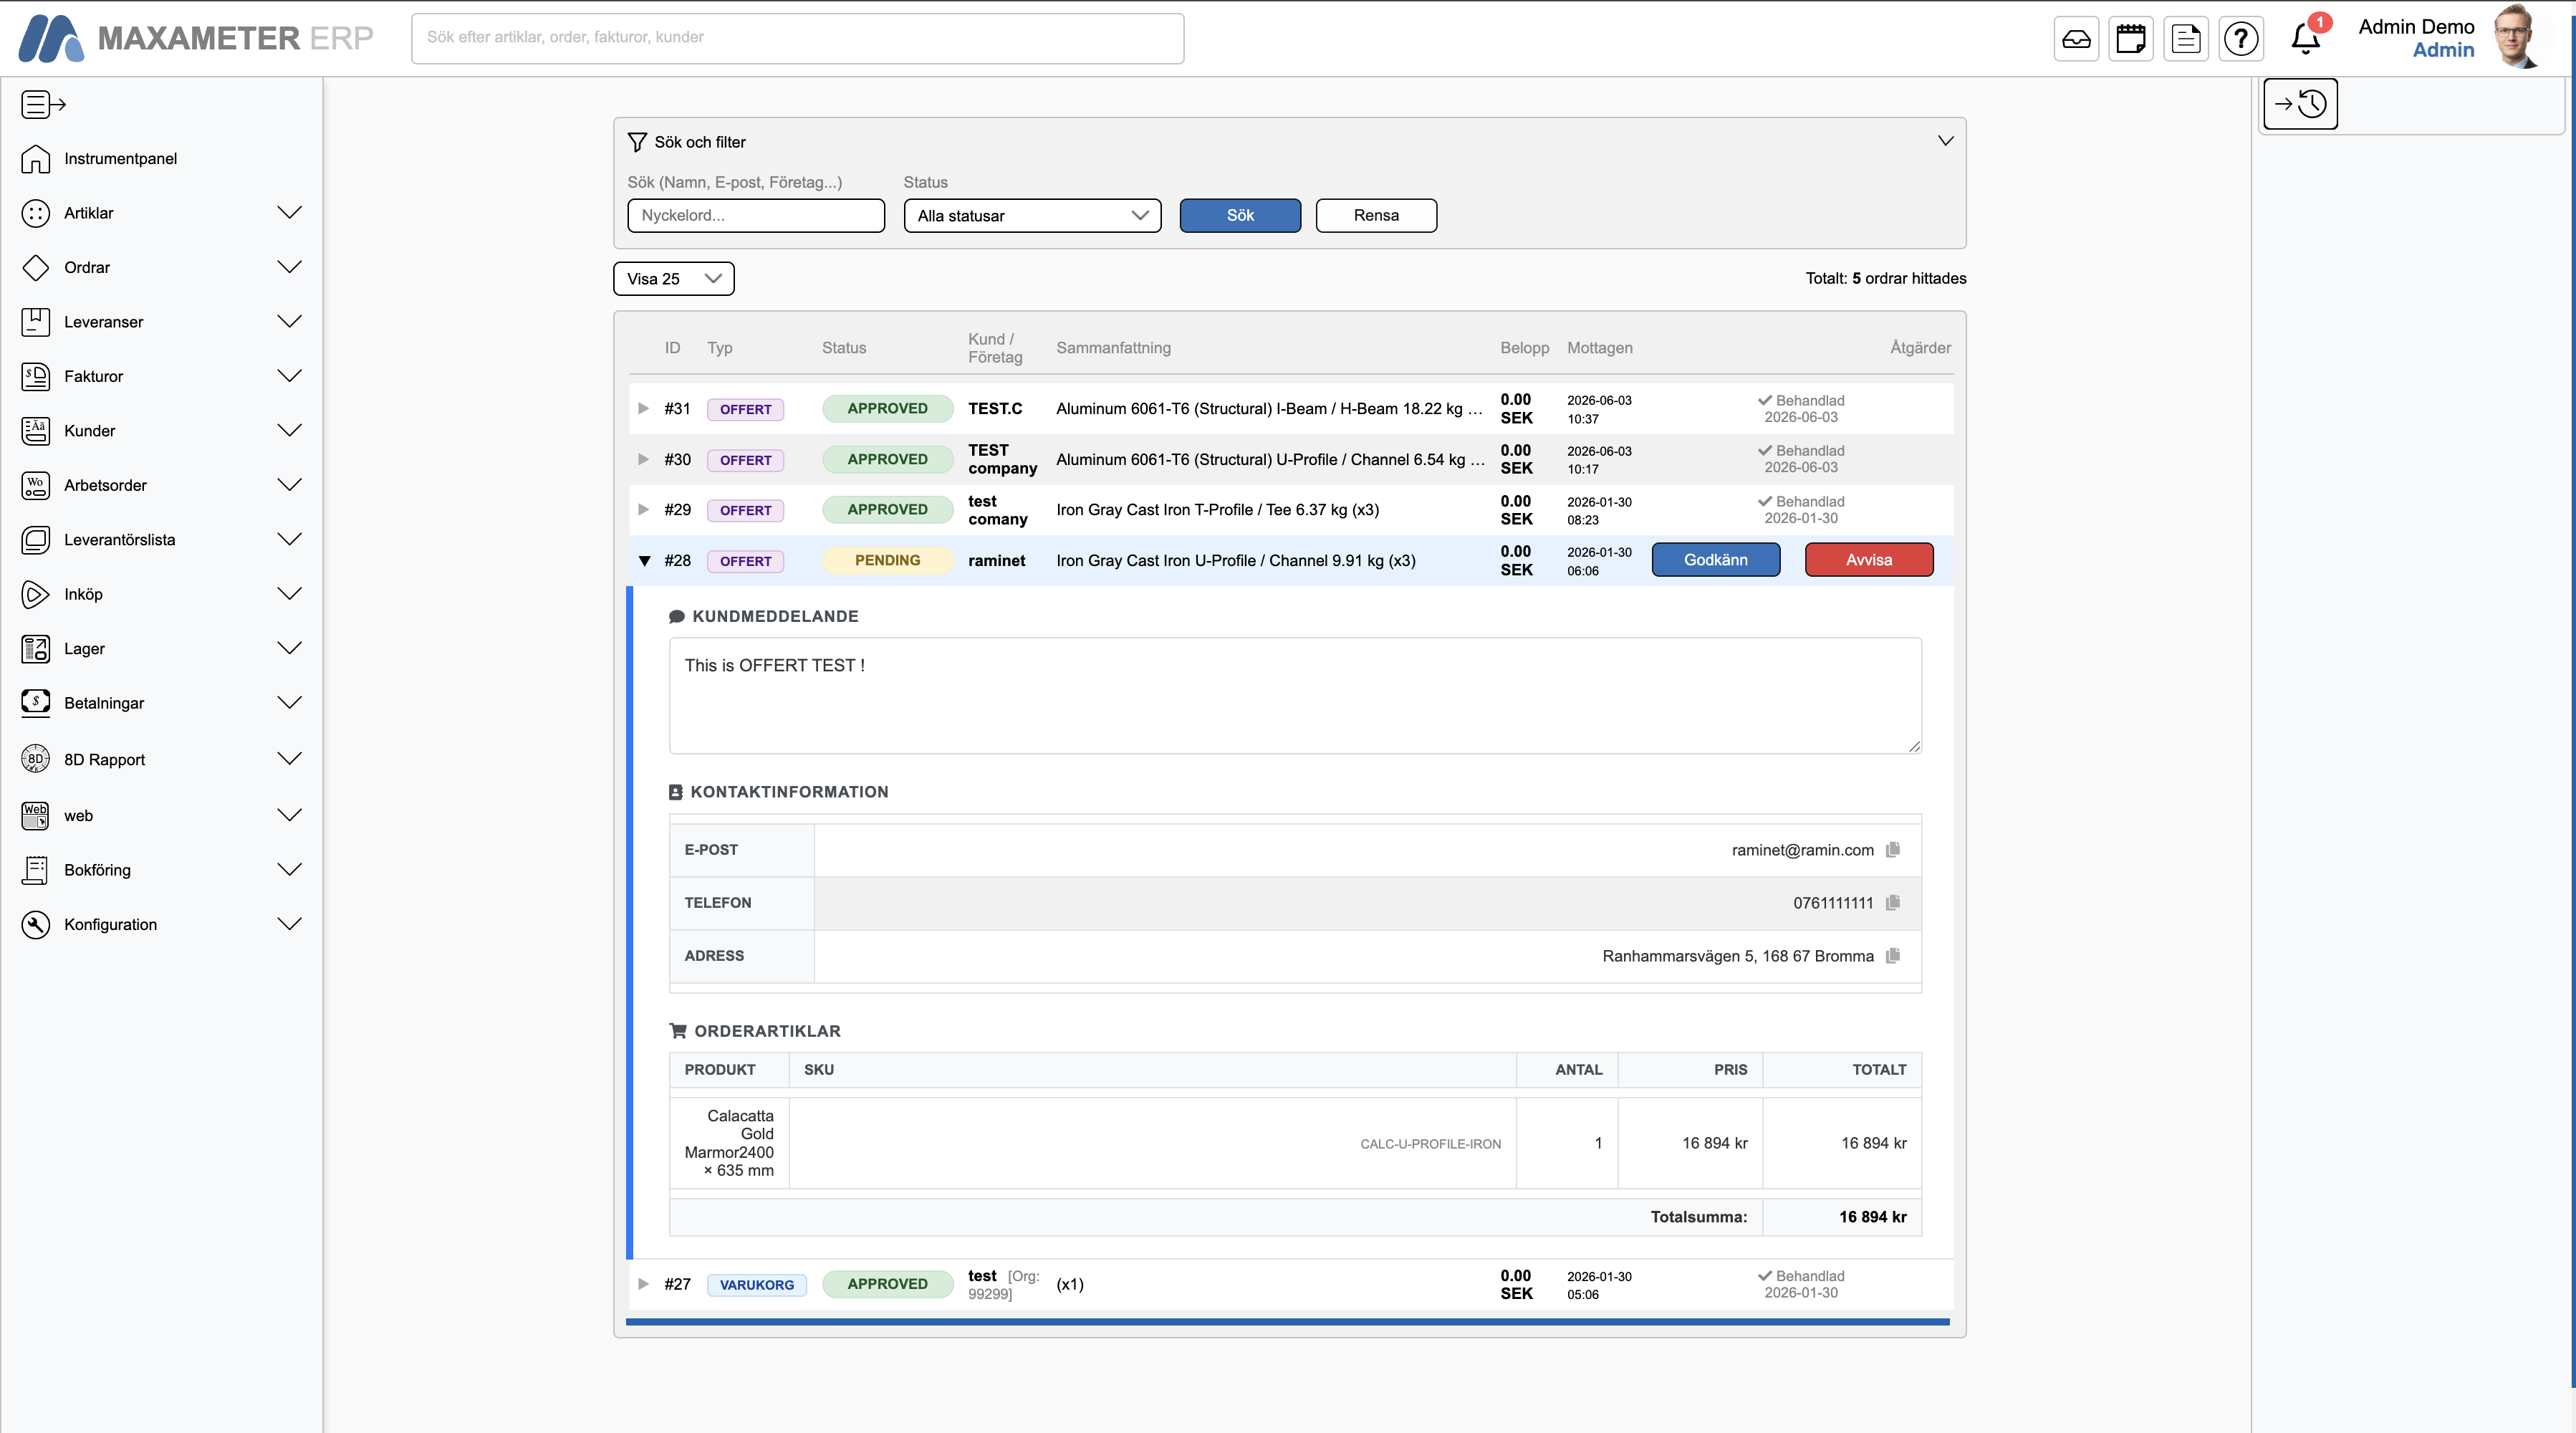Click the APPROVED badge on order #30
Viewport: 2576px width, 1433px height.
[x=887, y=460]
